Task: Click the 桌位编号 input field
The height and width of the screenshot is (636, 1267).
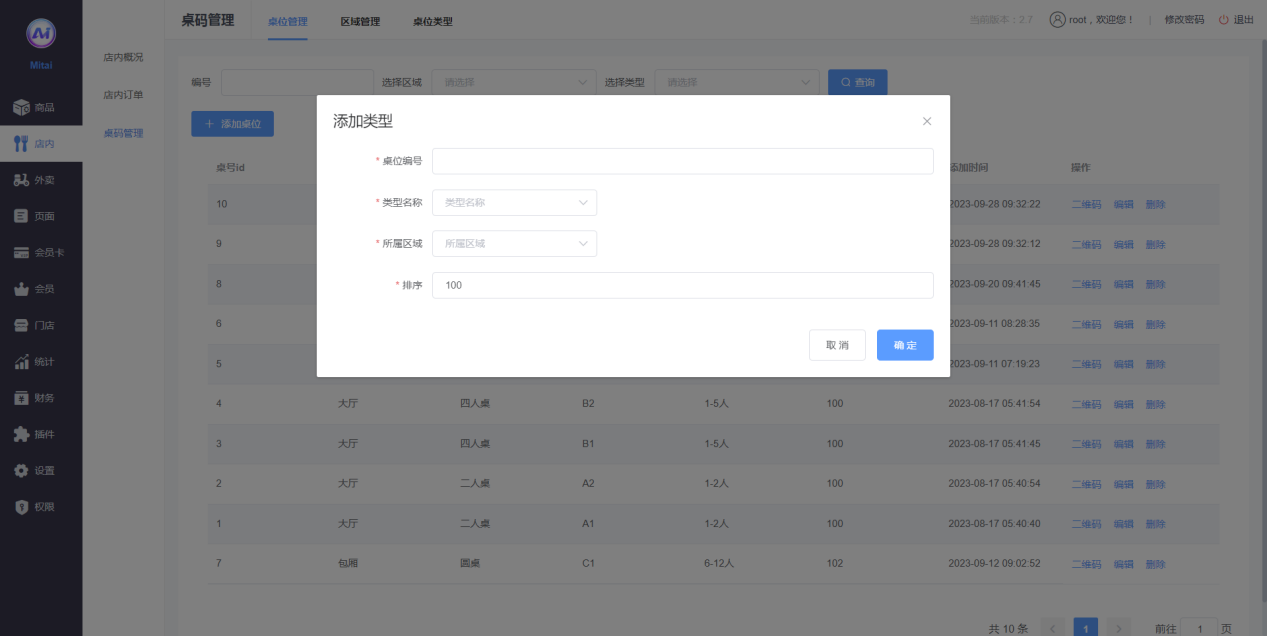Action: [682, 161]
